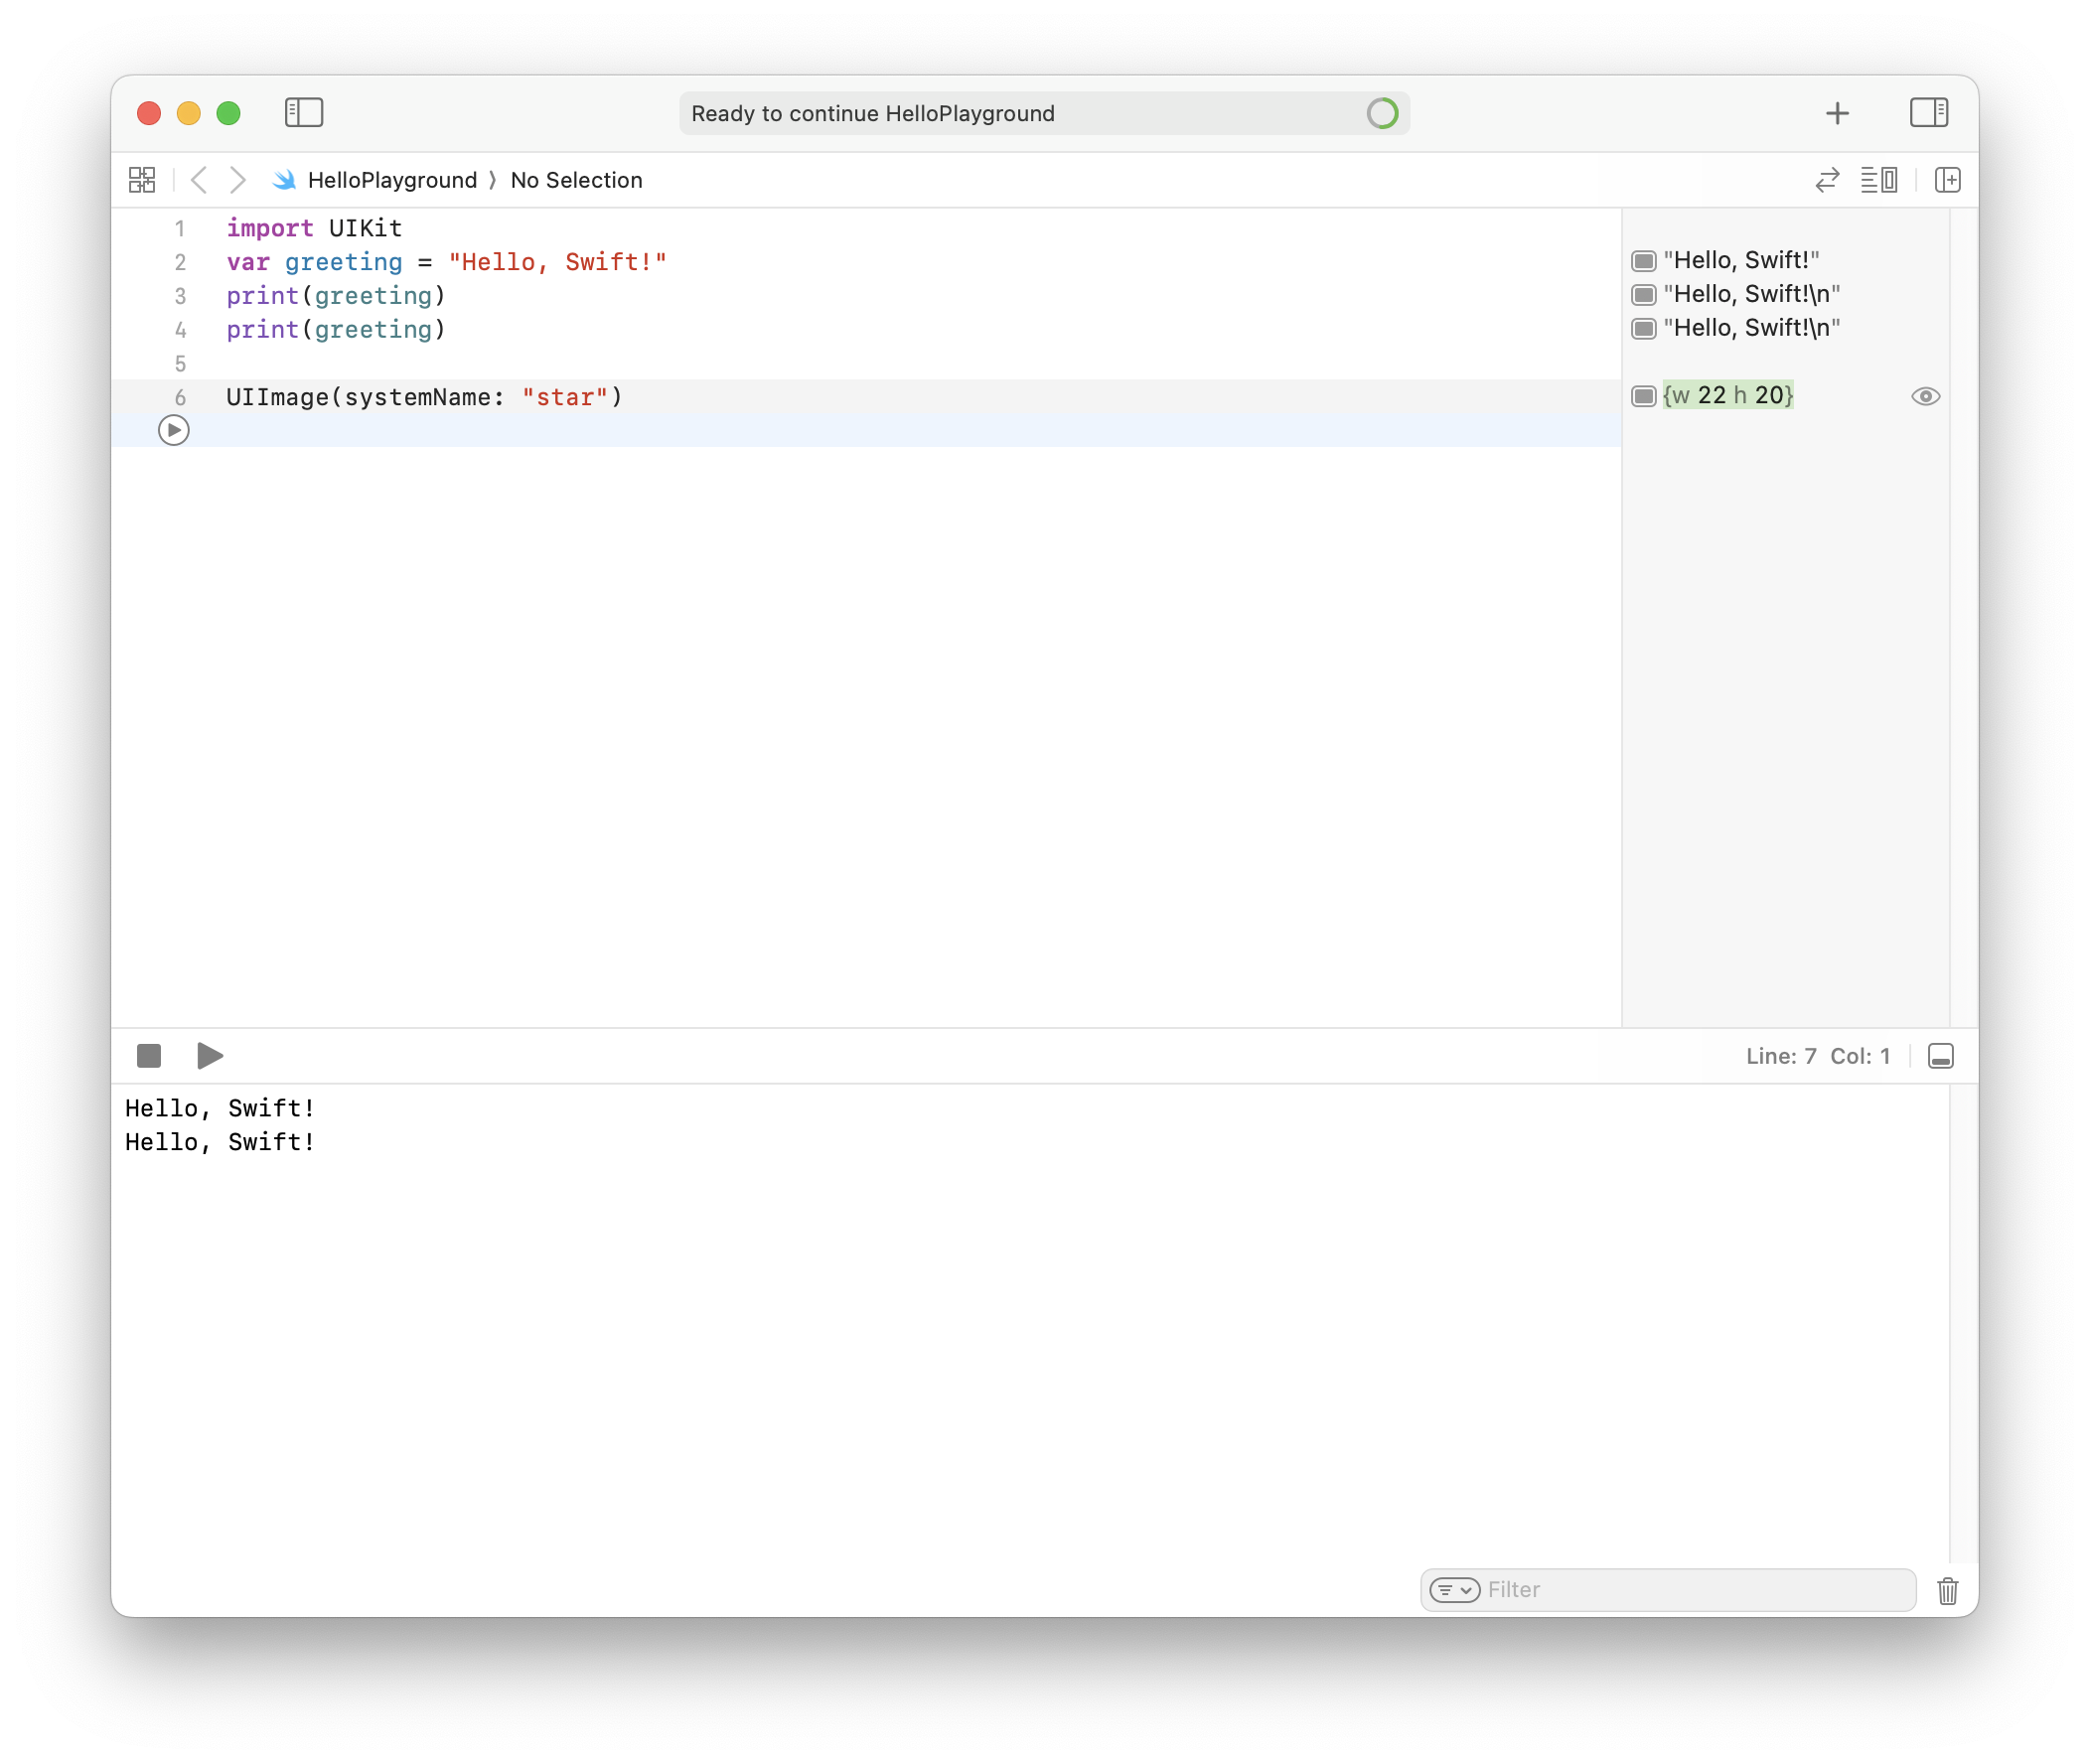Add editor on right split icon

coord(1947,180)
